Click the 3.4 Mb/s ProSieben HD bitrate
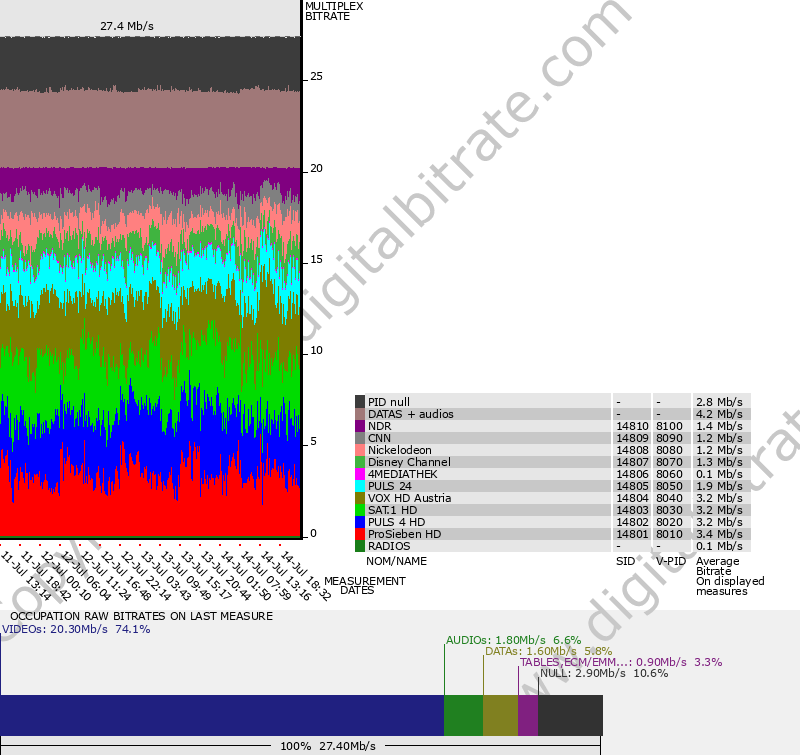The height and width of the screenshot is (755, 800). pos(719,534)
